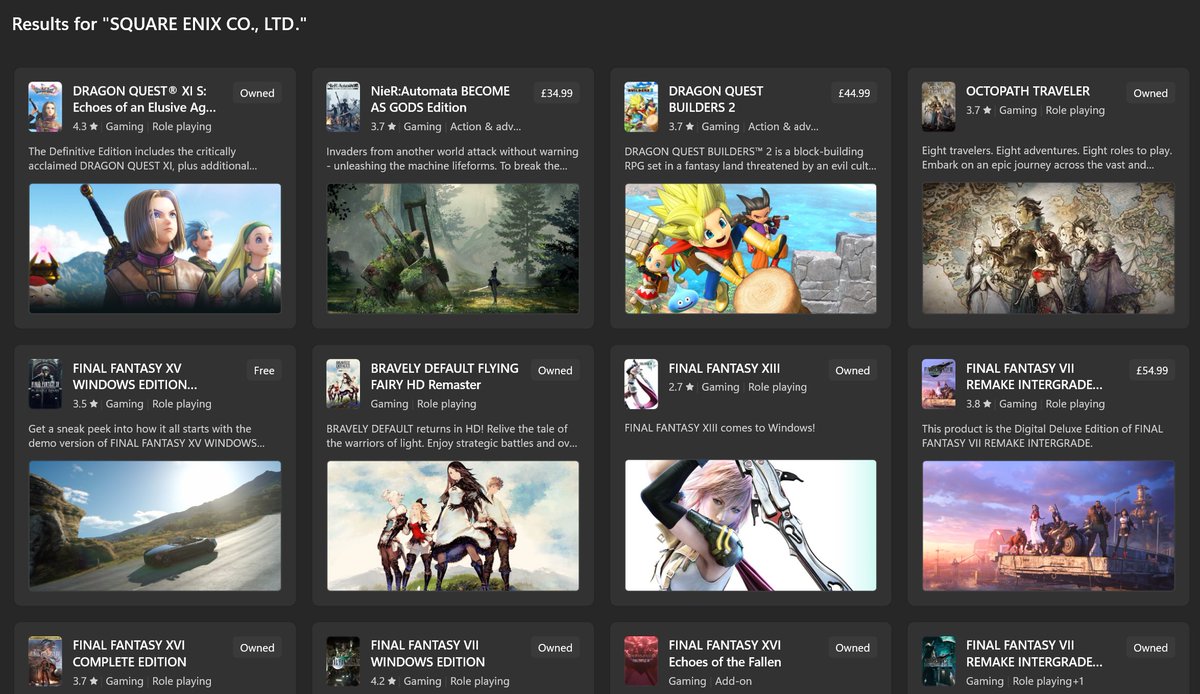
Task: Click 4.3 star rating on DRAGON QUEST XI S
Action: pos(84,127)
